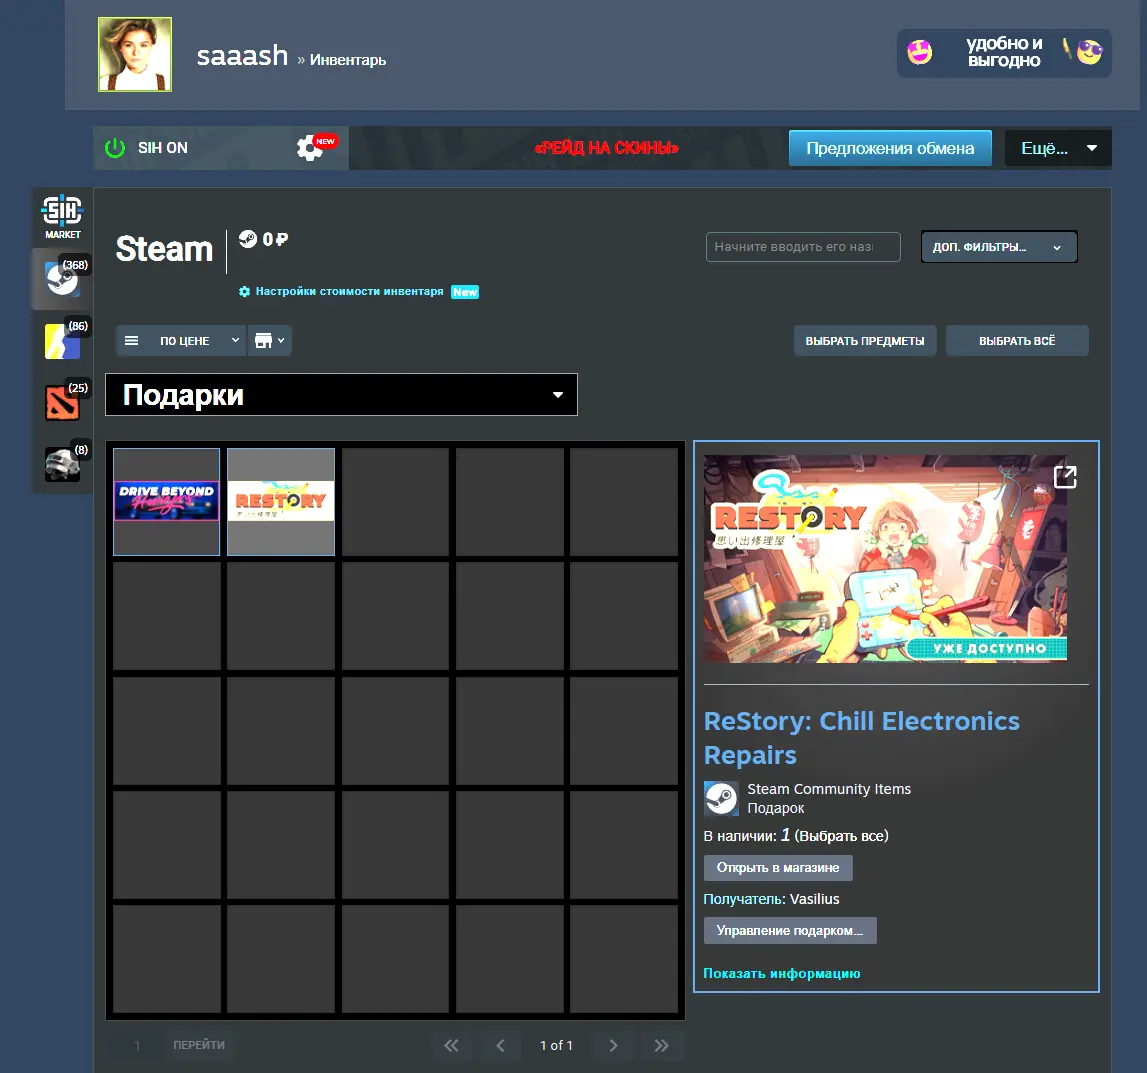This screenshot has height=1073, width=1147.
Task: Open the Управление подарком button
Action: 790,930
